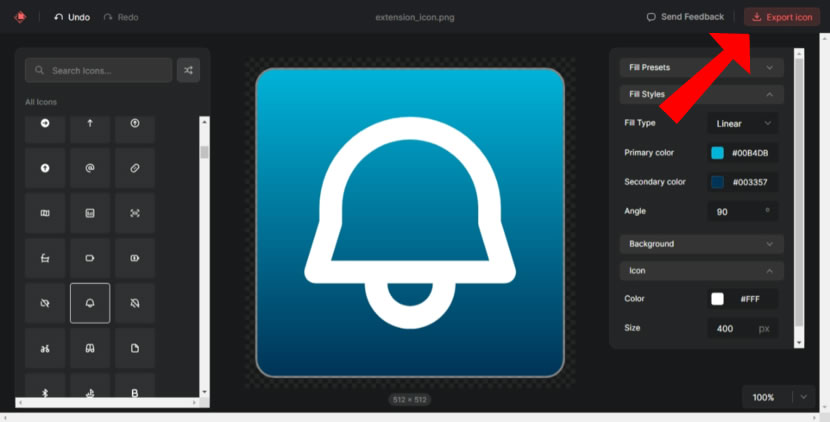Collapse the Fill Styles section
830x422 pixels.
tap(701, 94)
